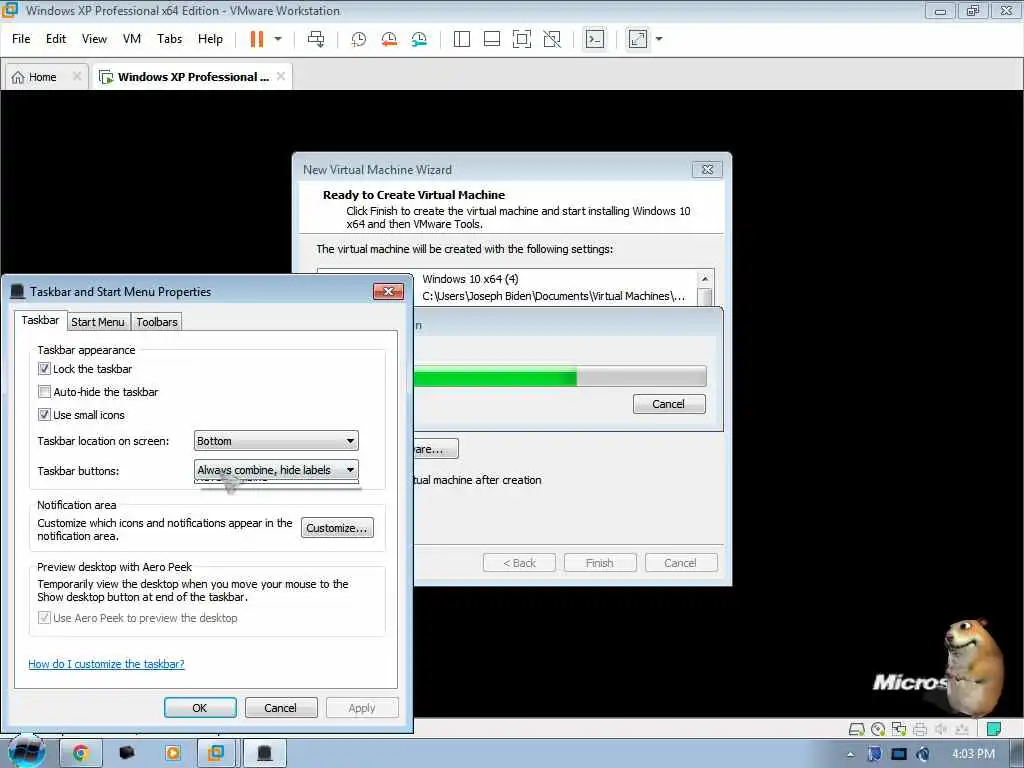Click the green message log status icon
Screen dimensions: 1024x768
(993, 729)
